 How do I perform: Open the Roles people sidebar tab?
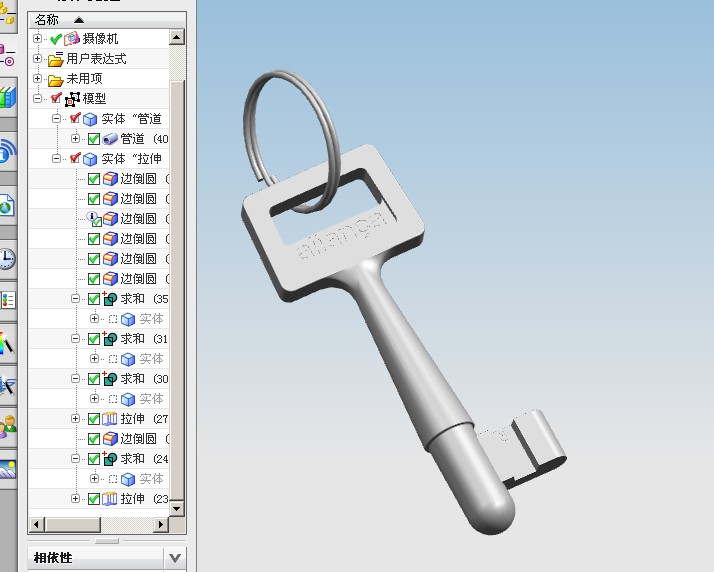point(8,427)
